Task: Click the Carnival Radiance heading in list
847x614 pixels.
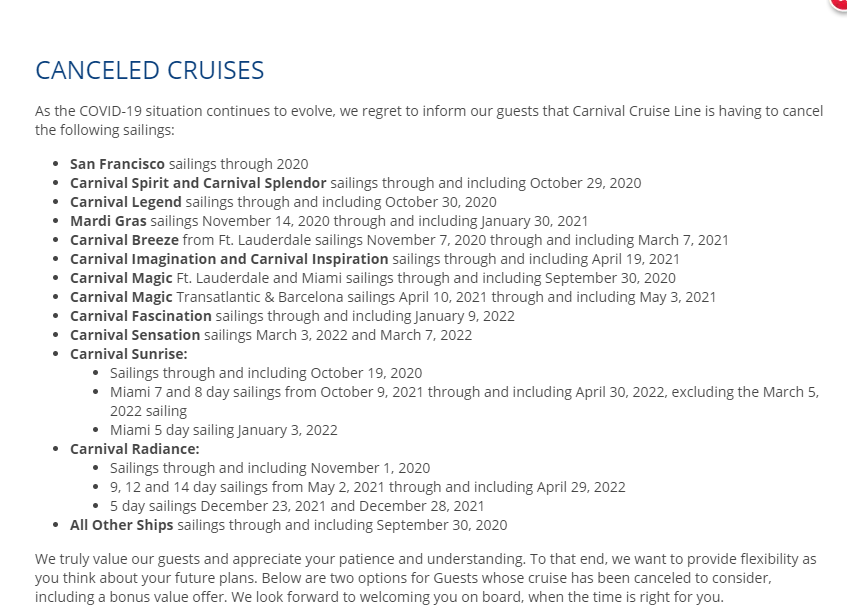Action: tap(135, 449)
